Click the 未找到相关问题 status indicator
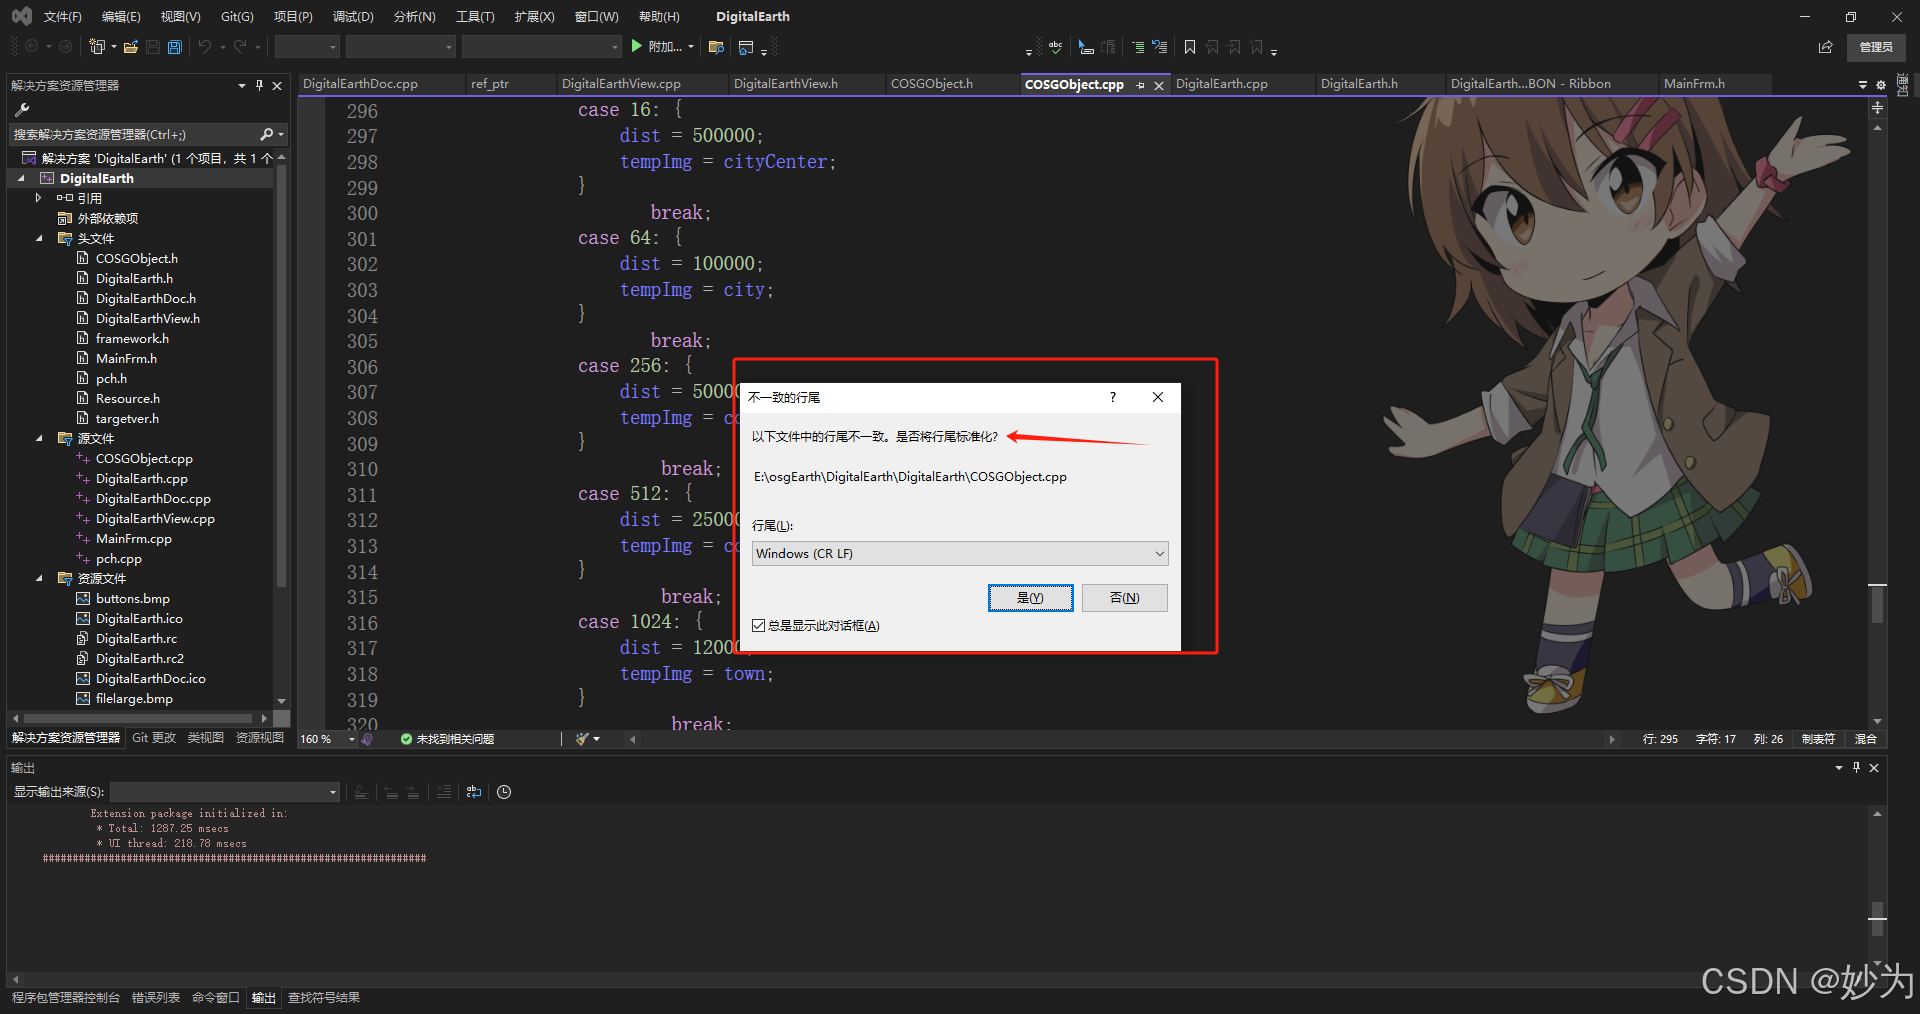Viewport: 1920px width, 1014px height. 447,739
